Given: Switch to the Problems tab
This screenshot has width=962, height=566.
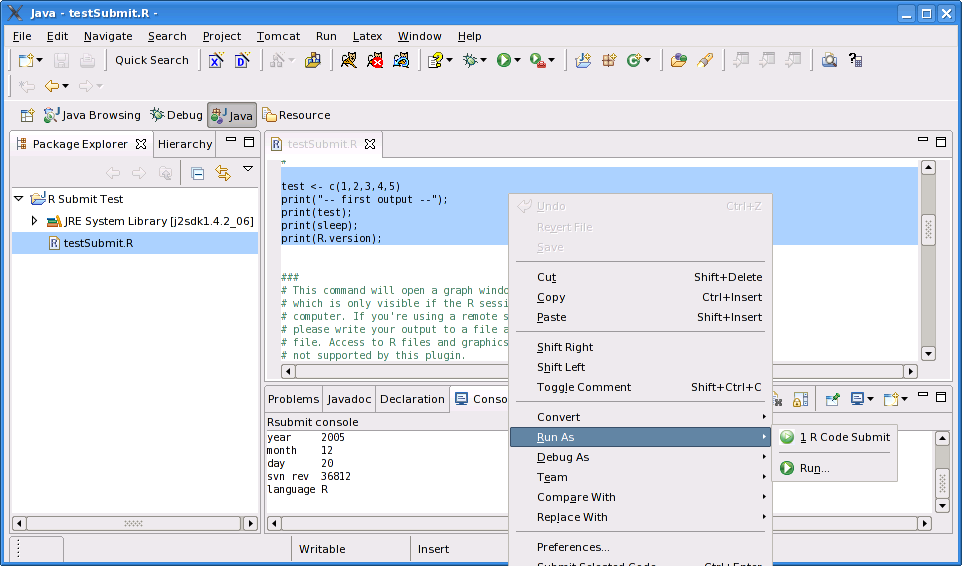Looking at the screenshot, I should (x=293, y=399).
